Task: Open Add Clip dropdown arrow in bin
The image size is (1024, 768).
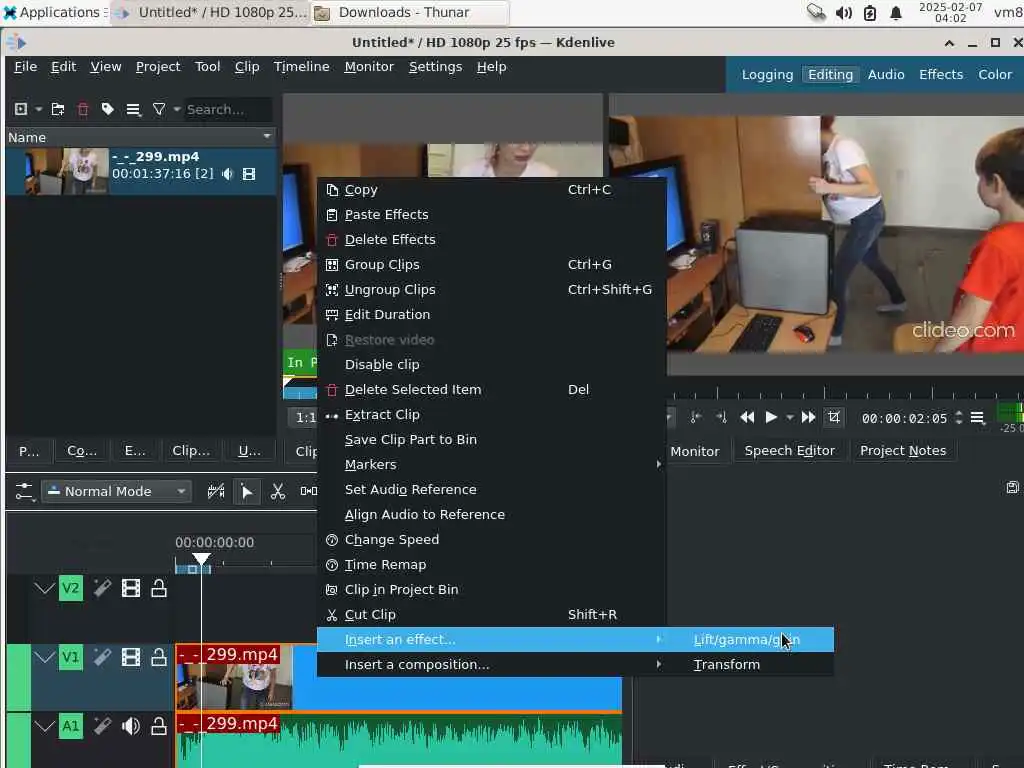Action: click(x=39, y=109)
